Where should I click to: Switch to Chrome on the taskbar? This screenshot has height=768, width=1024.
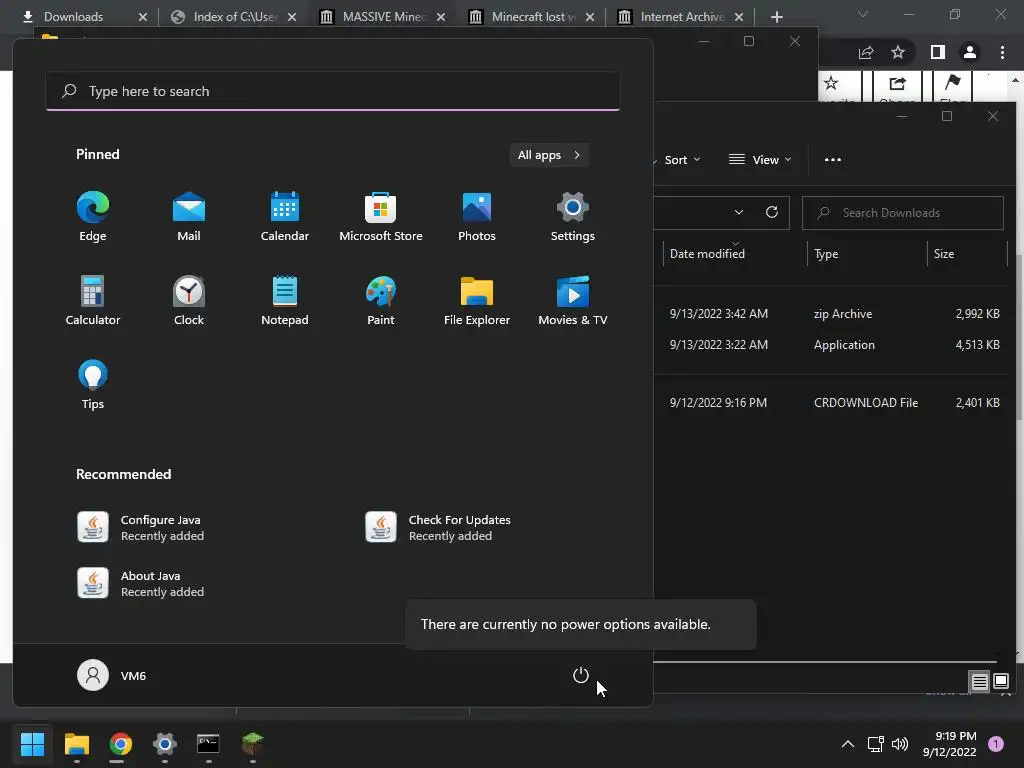[x=121, y=743]
